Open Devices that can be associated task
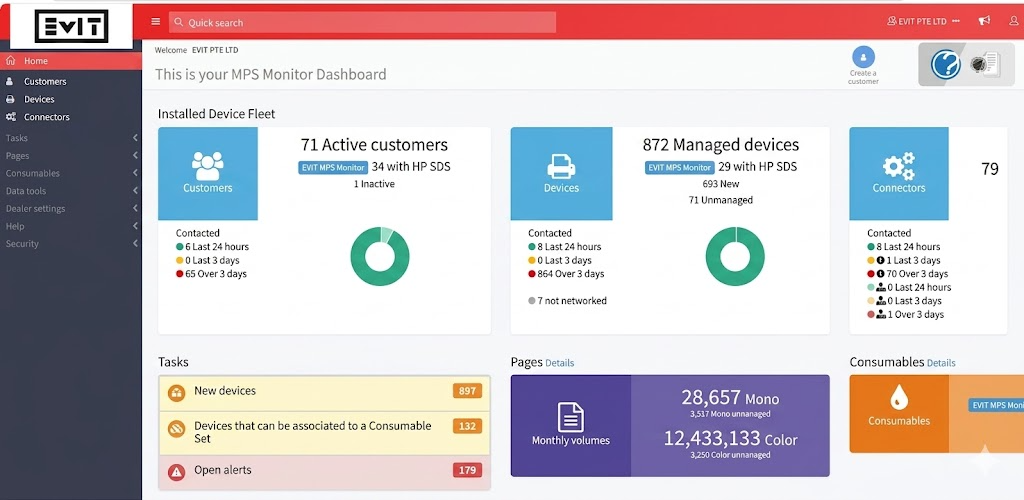 coord(325,433)
